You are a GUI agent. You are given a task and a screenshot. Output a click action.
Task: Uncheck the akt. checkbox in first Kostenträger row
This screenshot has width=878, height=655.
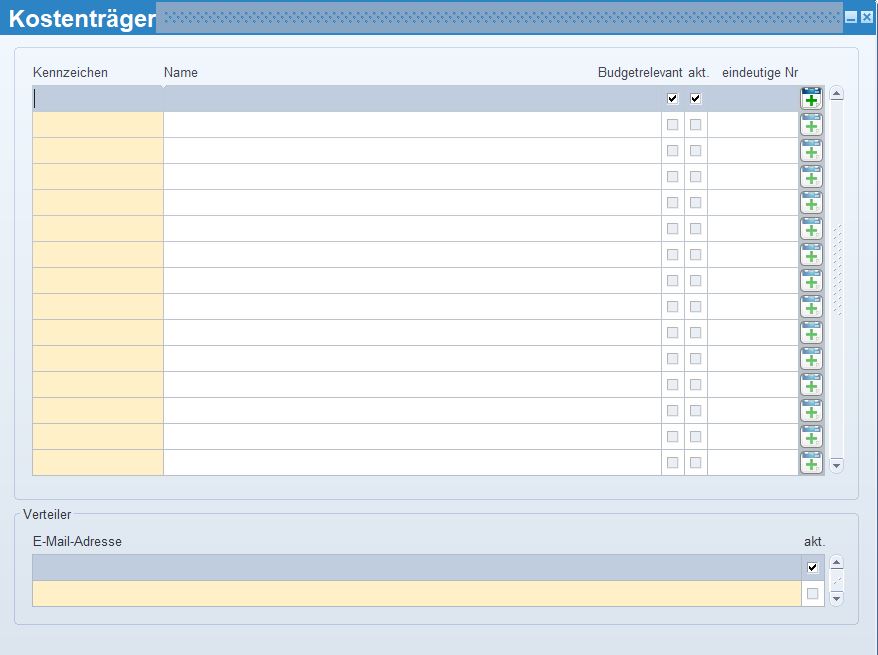point(696,98)
